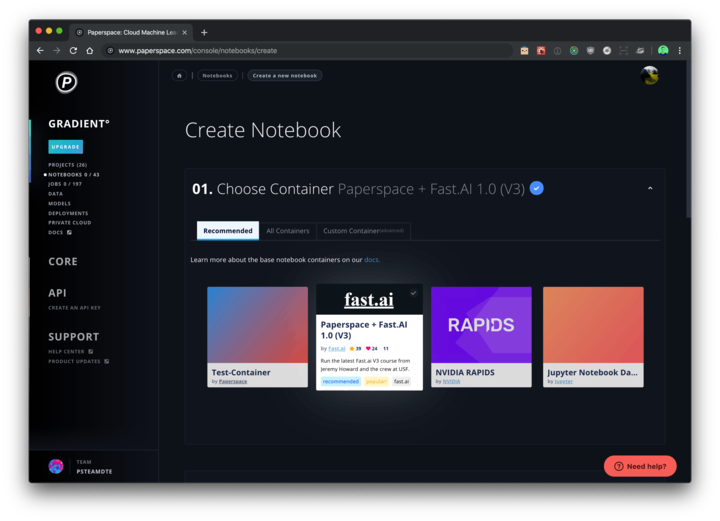This screenshot has width=720, height=521.
Task: Select the Support section heading
Action: pos(73,337)
